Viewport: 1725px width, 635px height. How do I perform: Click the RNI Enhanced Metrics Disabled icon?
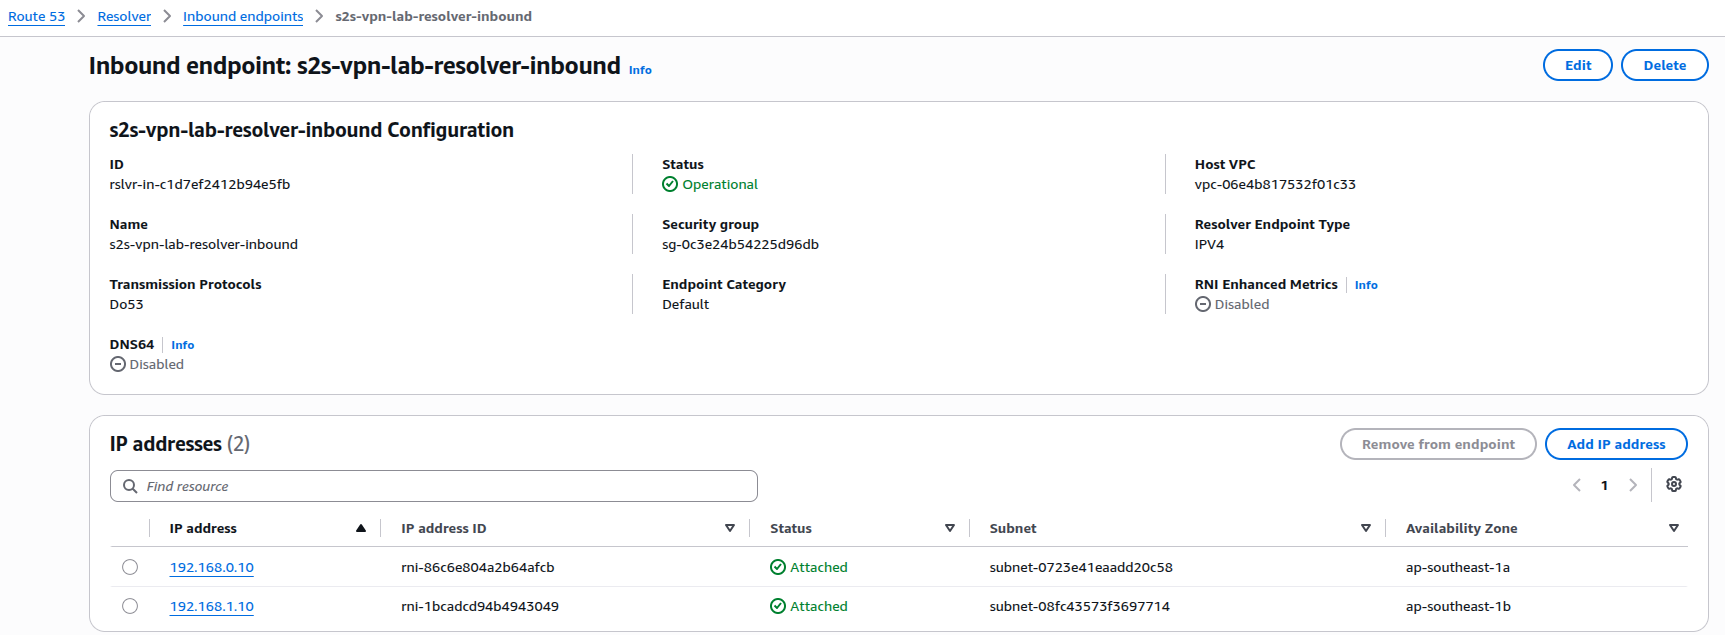point(1203,304)
